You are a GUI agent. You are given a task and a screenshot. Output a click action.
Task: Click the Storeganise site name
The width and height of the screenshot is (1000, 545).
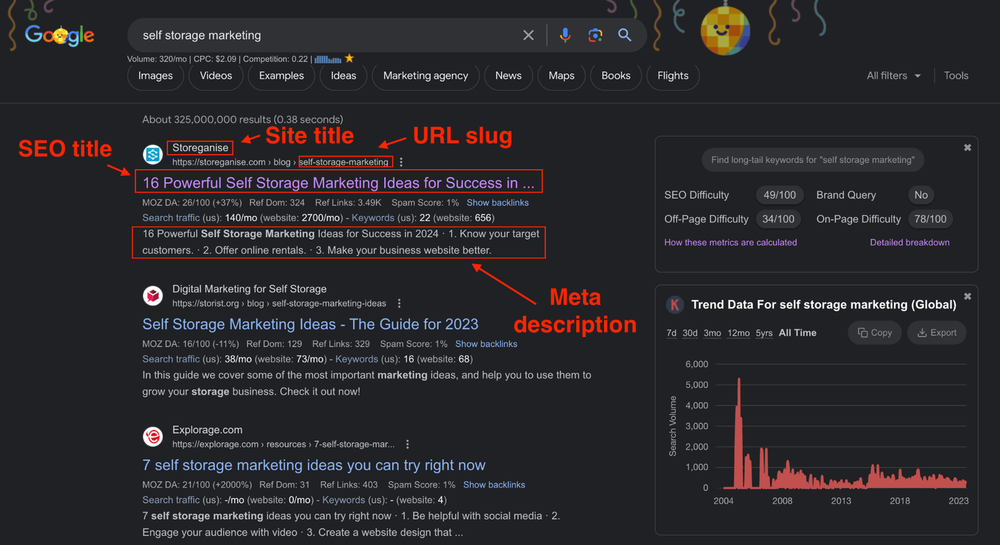click(200, 147)
